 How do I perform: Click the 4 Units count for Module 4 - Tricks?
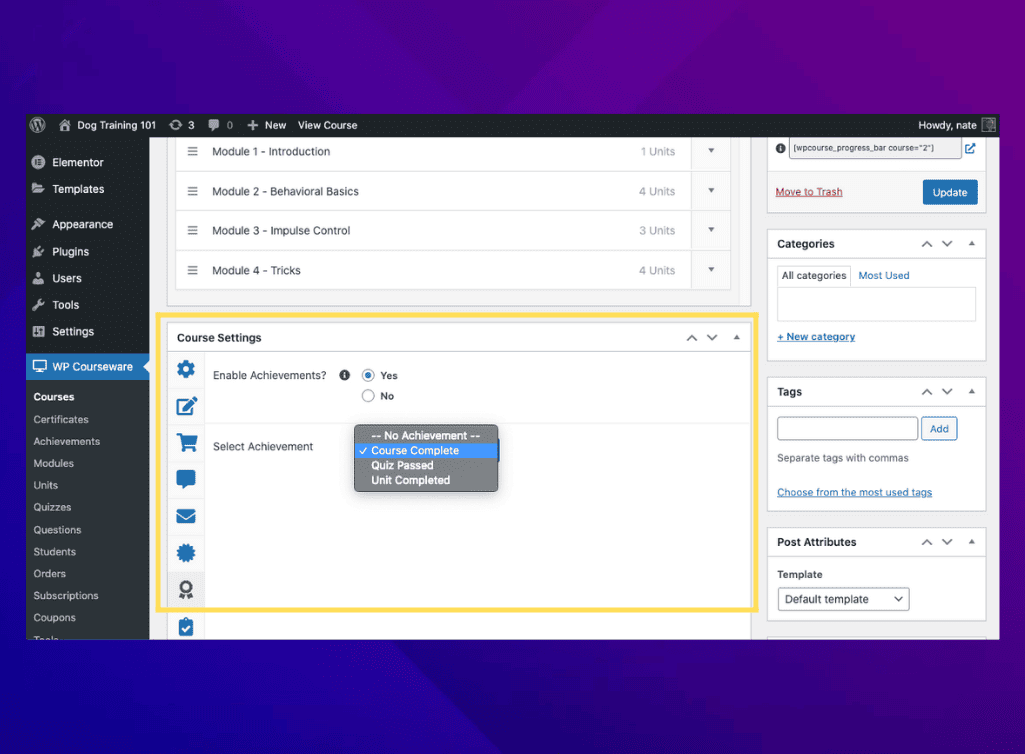coord(657,270)
